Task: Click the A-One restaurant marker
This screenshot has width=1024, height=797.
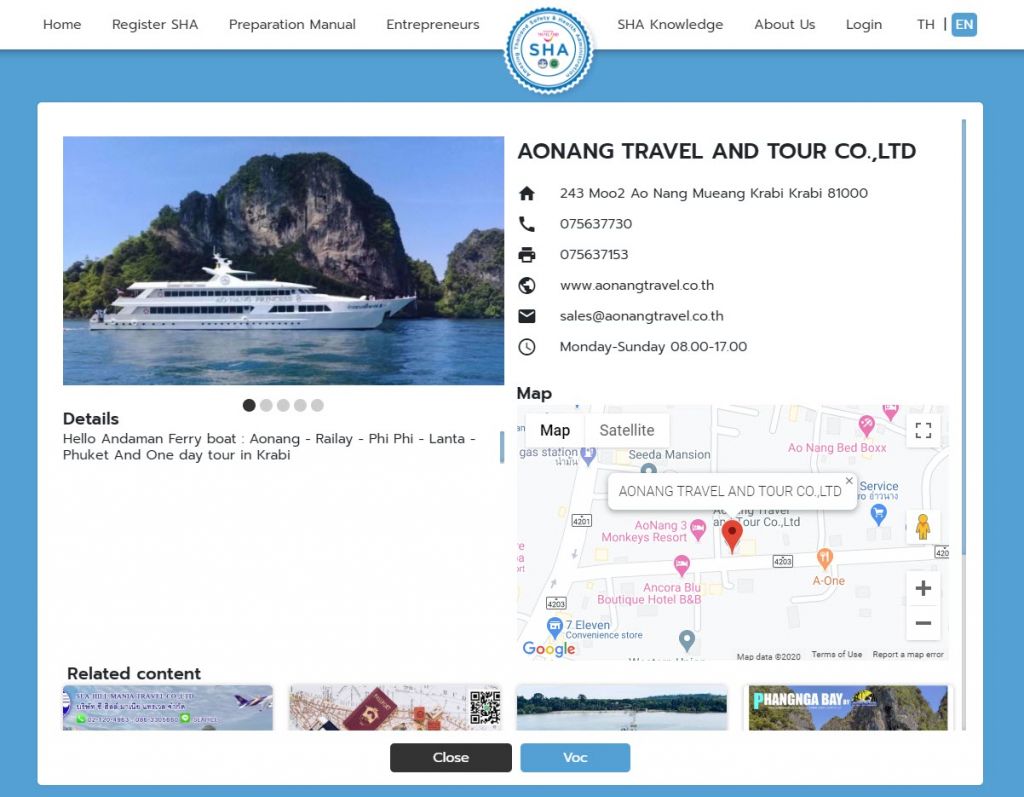Action: (x=825, y=558)
